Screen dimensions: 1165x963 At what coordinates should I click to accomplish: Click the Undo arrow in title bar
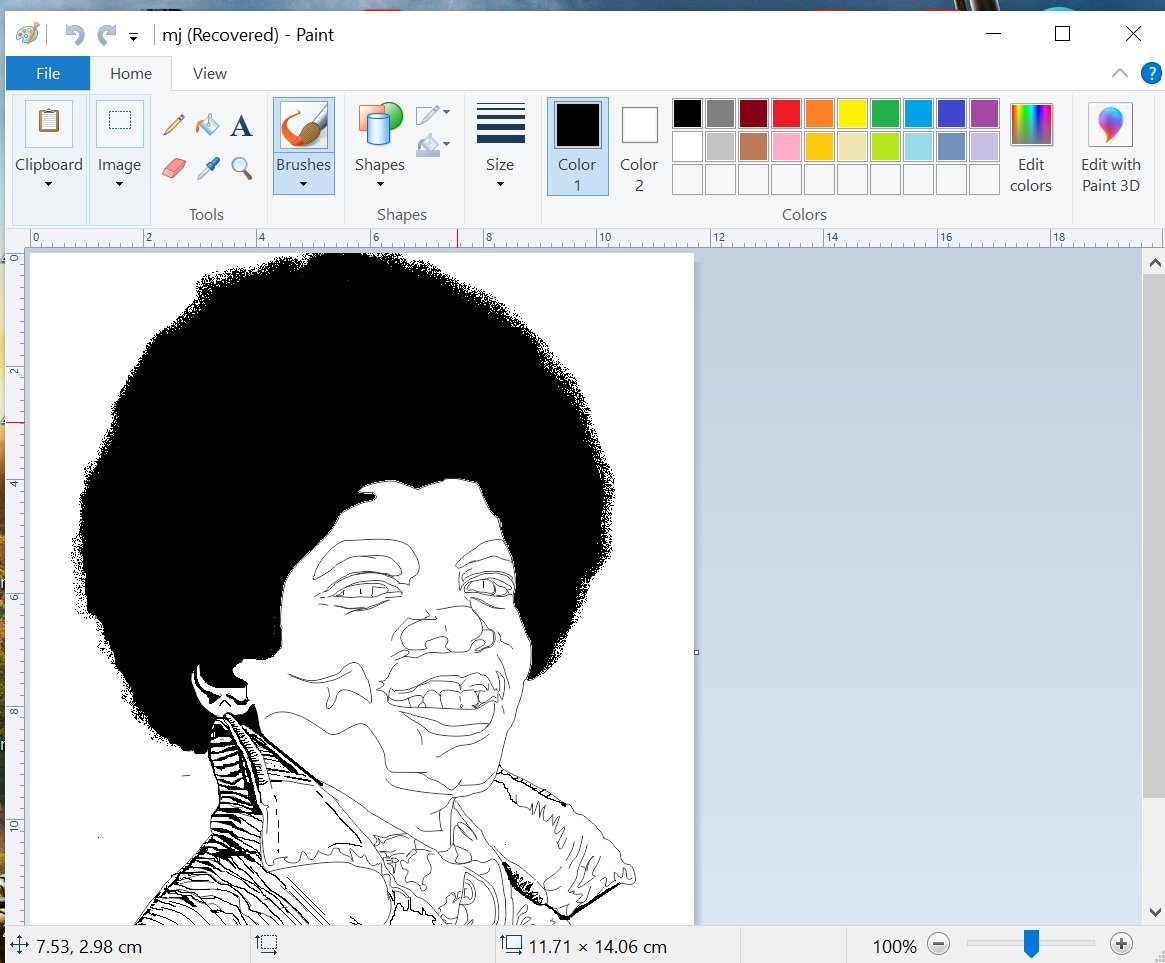click(74, 34)
